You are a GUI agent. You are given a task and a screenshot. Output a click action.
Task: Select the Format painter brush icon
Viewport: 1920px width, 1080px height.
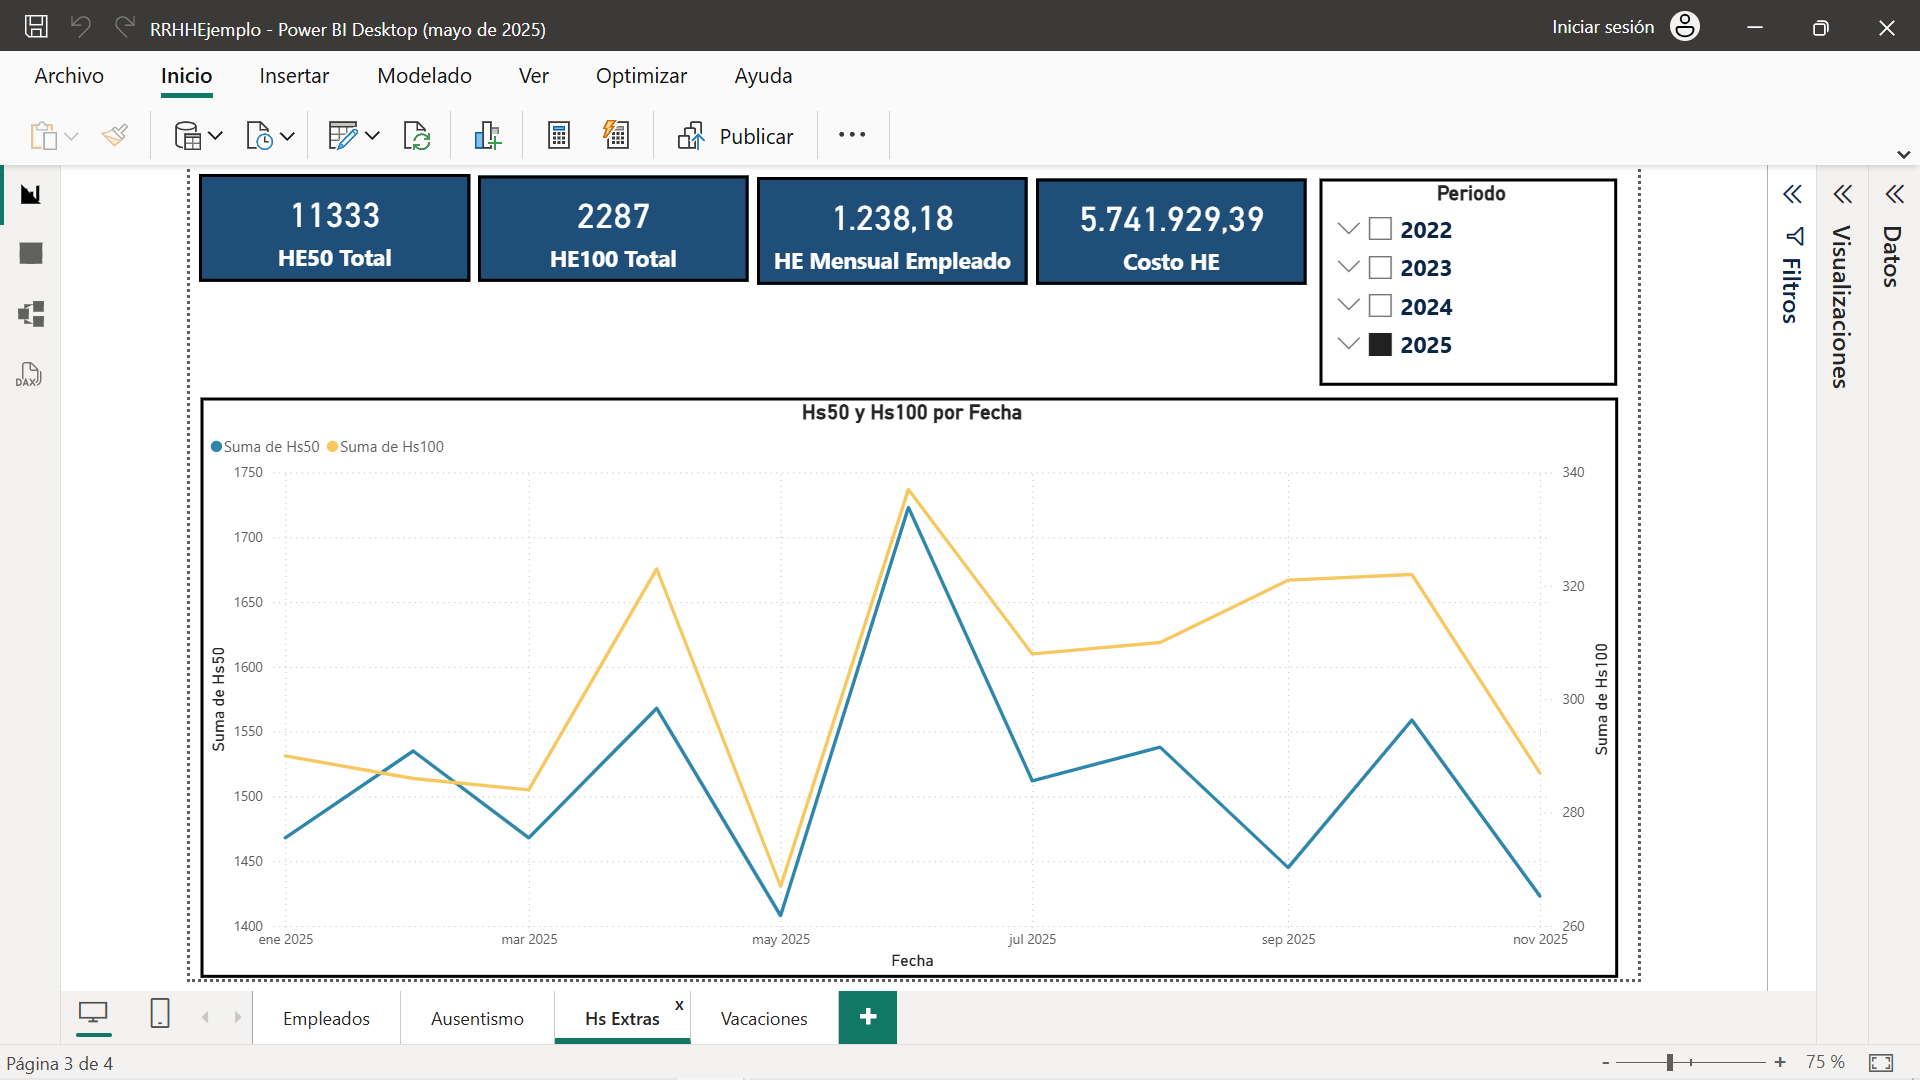coord(115,135)
